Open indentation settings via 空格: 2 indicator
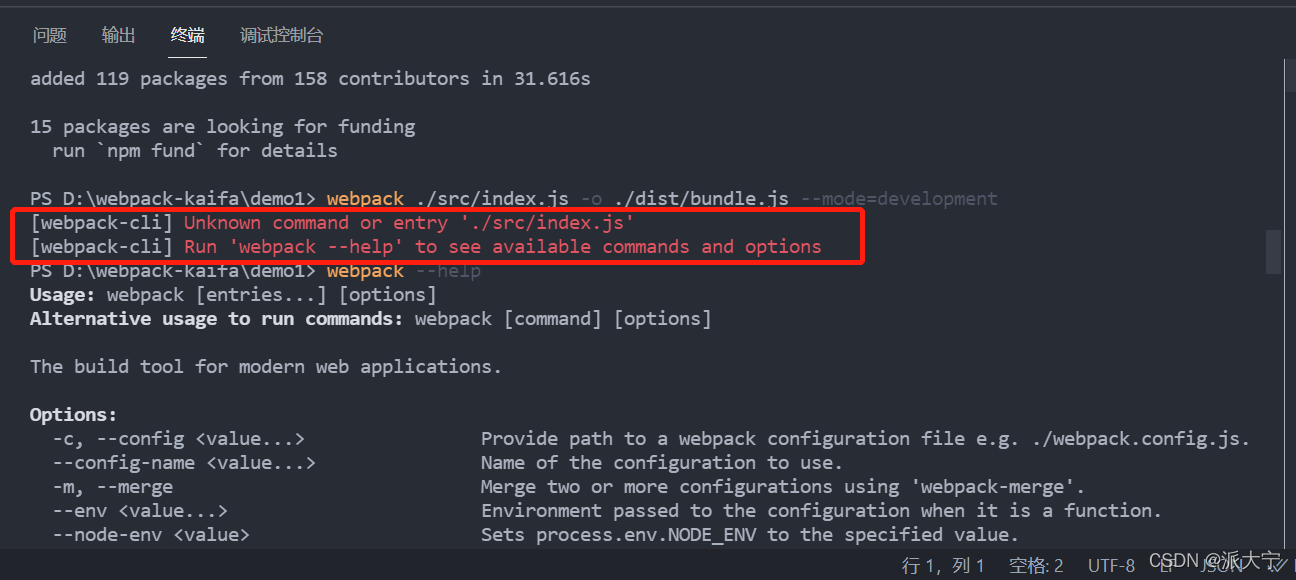This screenshot has height=580, width=1296. click(x=1035, y=564)
